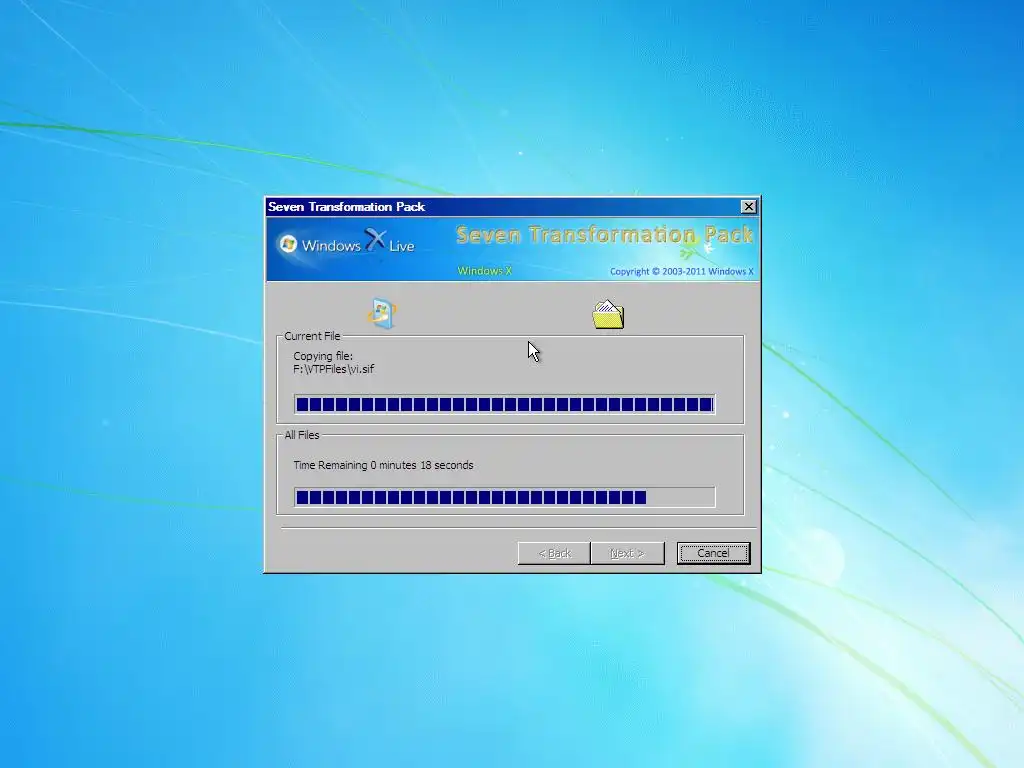The height and width of the screenshot is (768, 1024).
Task: Click the Current File progress bar
Action: pos(505,404)
